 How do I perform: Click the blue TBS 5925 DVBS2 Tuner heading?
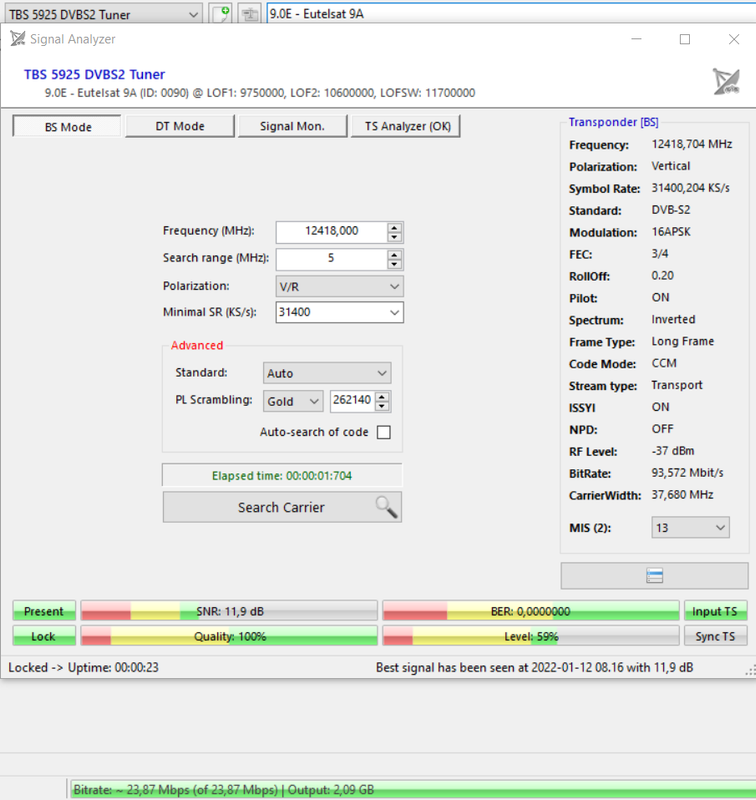coord(94,74)
